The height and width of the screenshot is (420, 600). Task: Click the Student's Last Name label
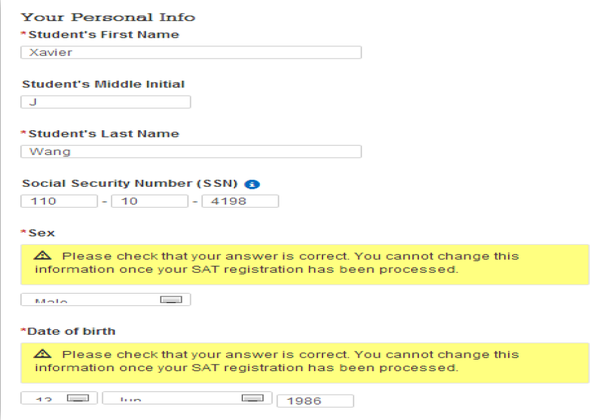coord(104,134)
